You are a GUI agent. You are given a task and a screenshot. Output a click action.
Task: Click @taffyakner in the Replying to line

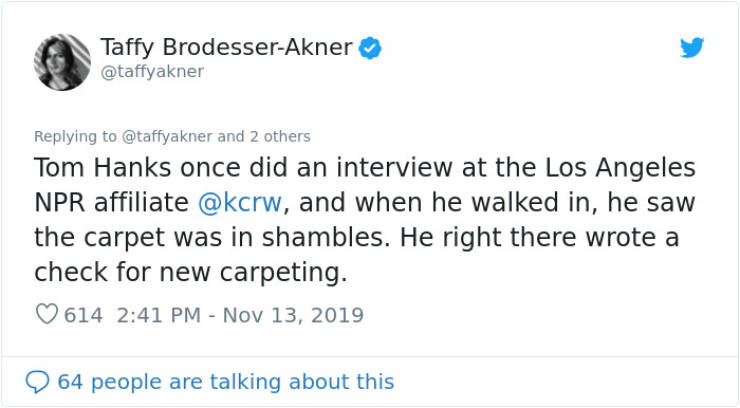[167, 136]
